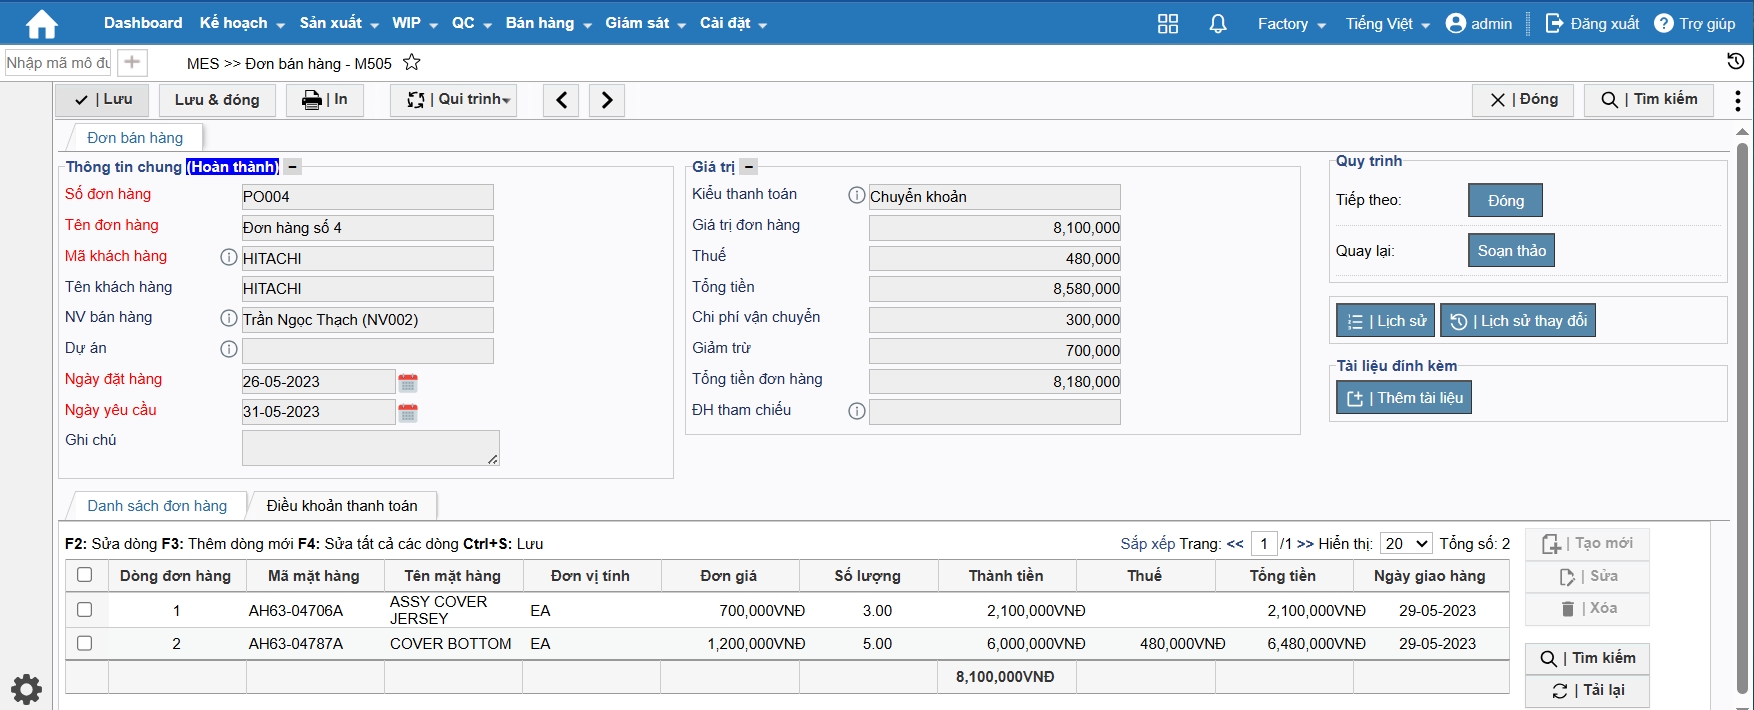Open the admin user account menu

tap(1479, 24)
